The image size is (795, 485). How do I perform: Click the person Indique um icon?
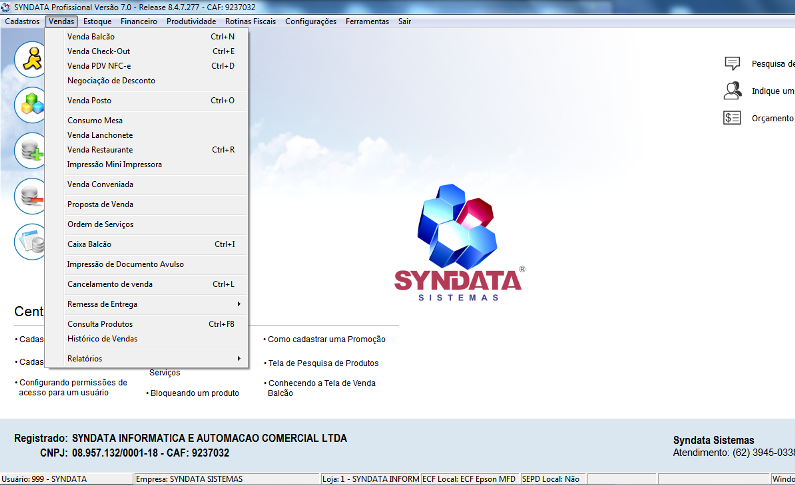[x=732, y=91]
